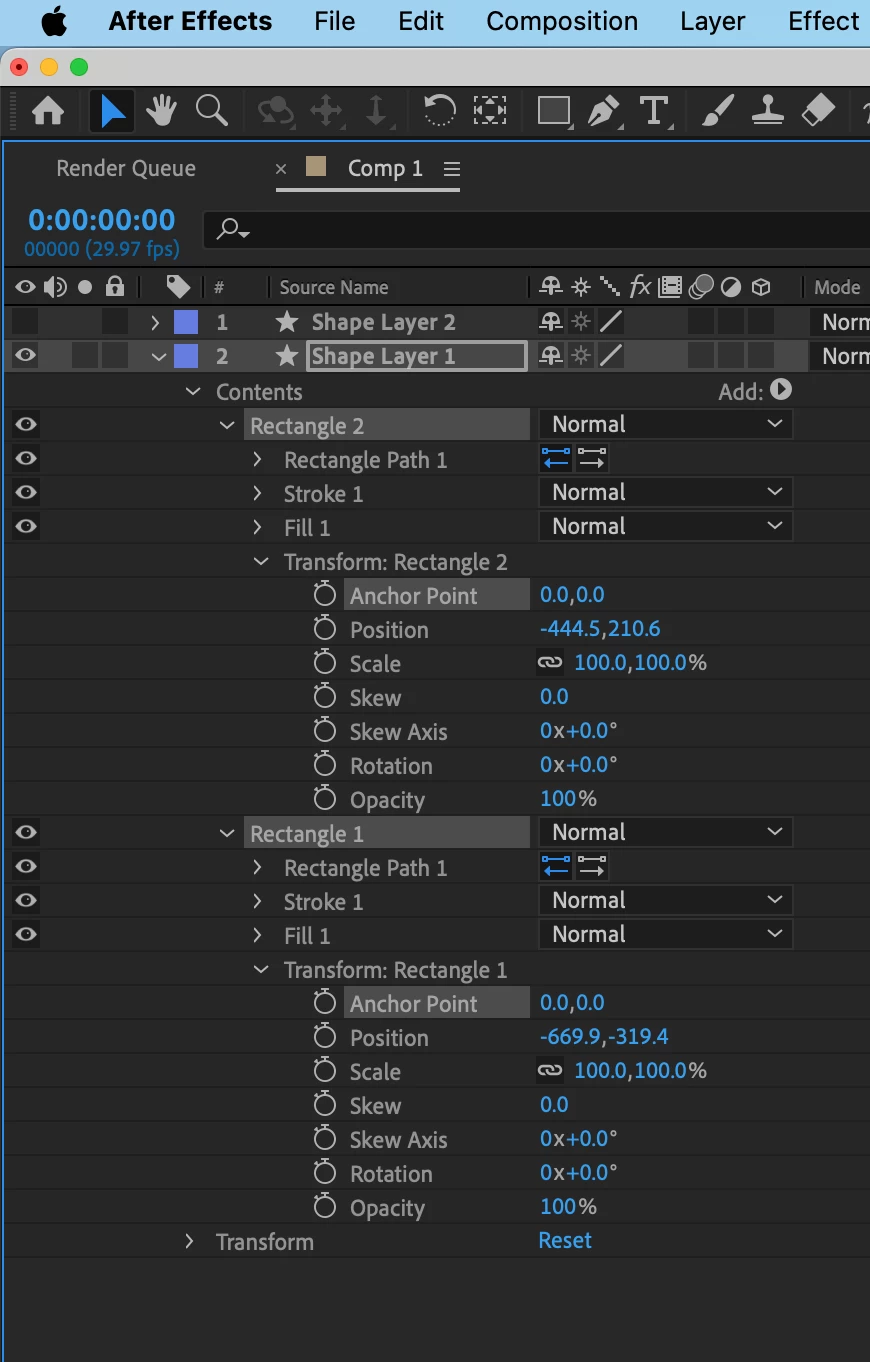Select the Type tool
Viewport: 870px width, 1362px height.
coord(654,111)
